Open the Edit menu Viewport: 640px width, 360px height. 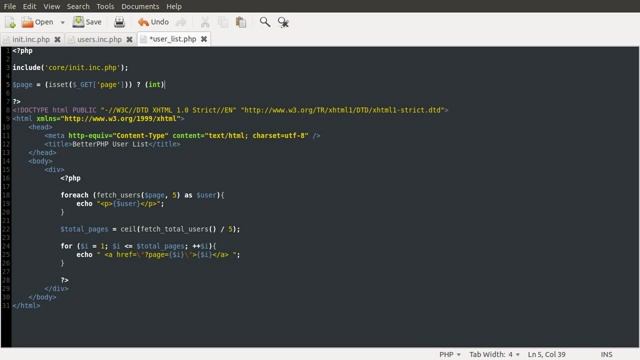(29, 7)
